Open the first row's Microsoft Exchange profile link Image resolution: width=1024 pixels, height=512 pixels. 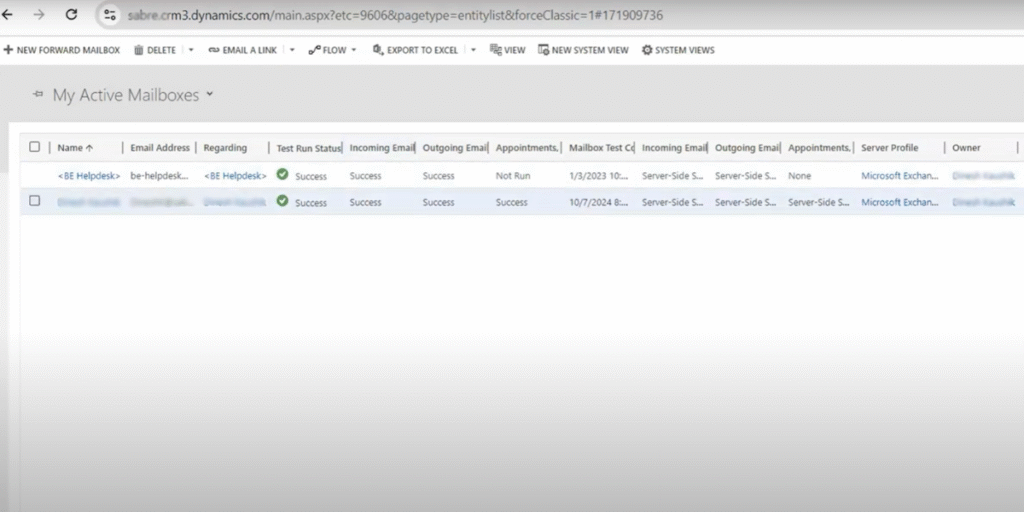900,176
